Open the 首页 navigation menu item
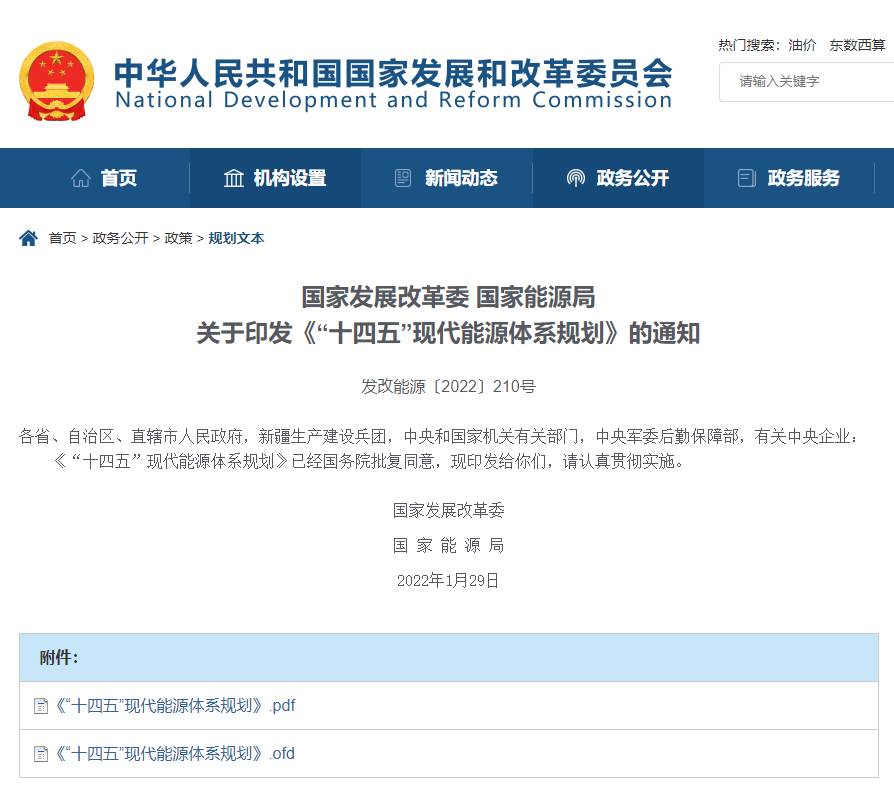This screenshot has height=802, width=894. tap(119, 178)
